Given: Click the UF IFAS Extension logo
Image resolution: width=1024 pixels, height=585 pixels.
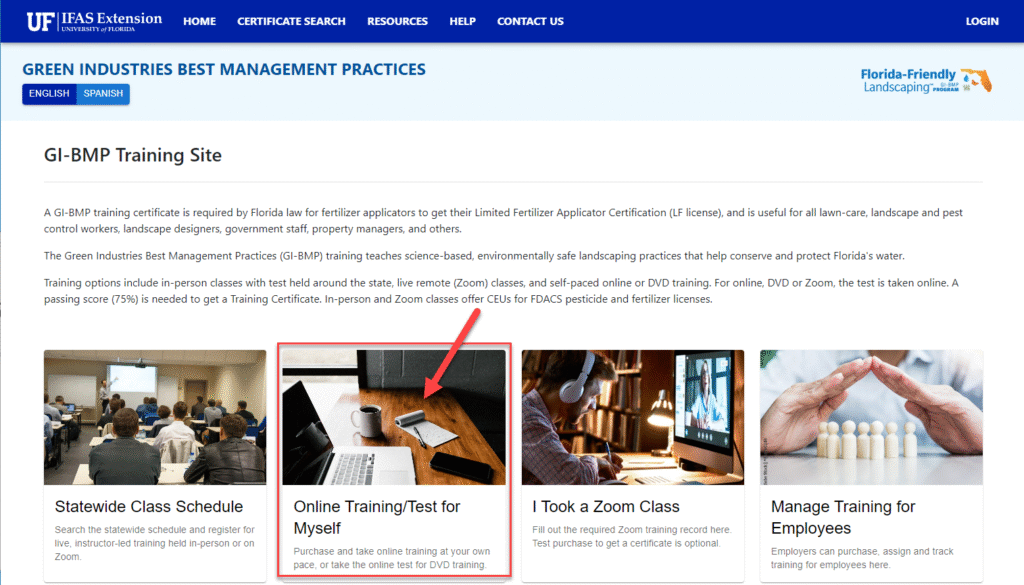Looking at the screenshot, I should (94, 21).
